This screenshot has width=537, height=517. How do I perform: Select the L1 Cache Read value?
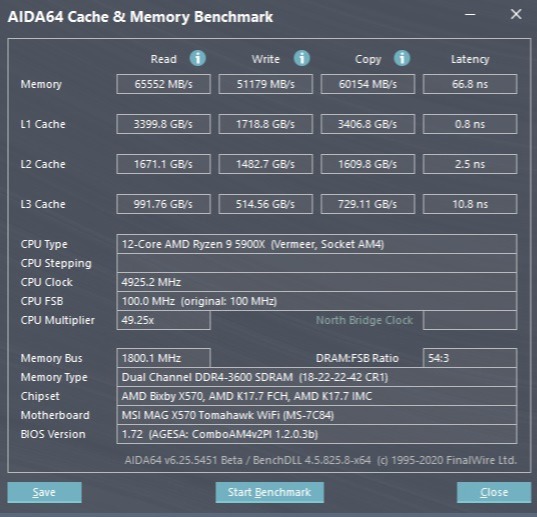(163, 124)
